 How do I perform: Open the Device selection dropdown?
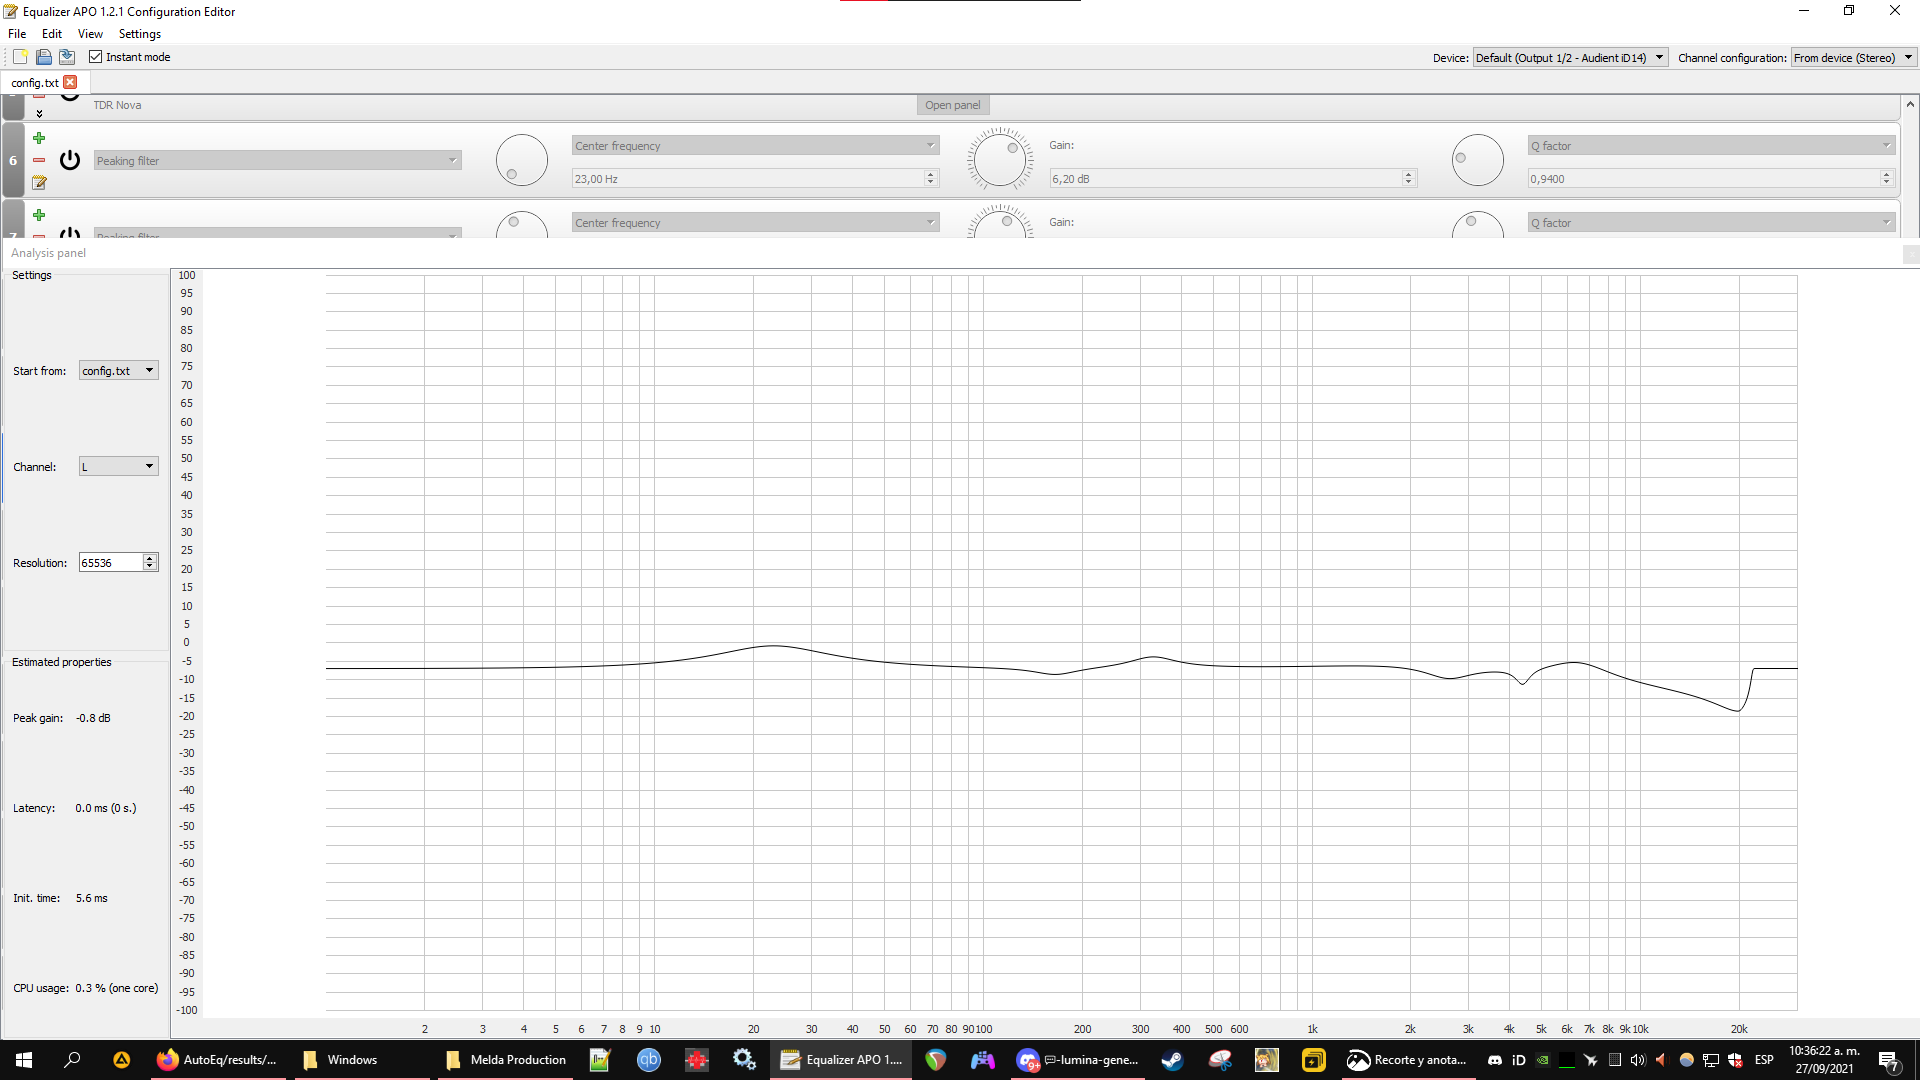[1569, 57]
